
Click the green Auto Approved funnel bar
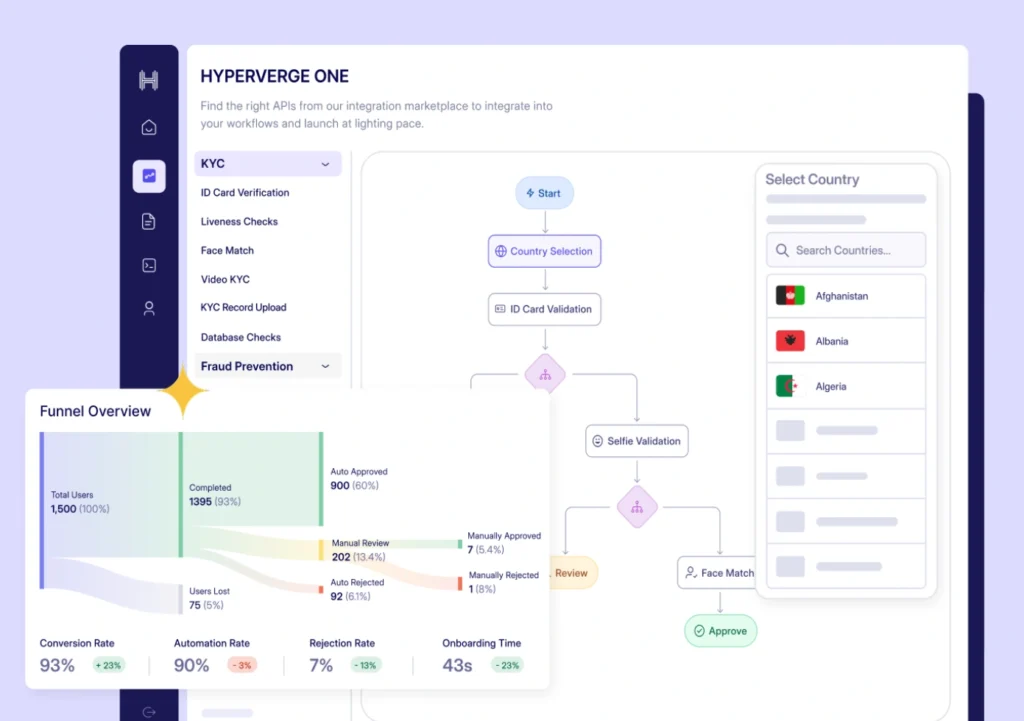[x=321, y=479]
